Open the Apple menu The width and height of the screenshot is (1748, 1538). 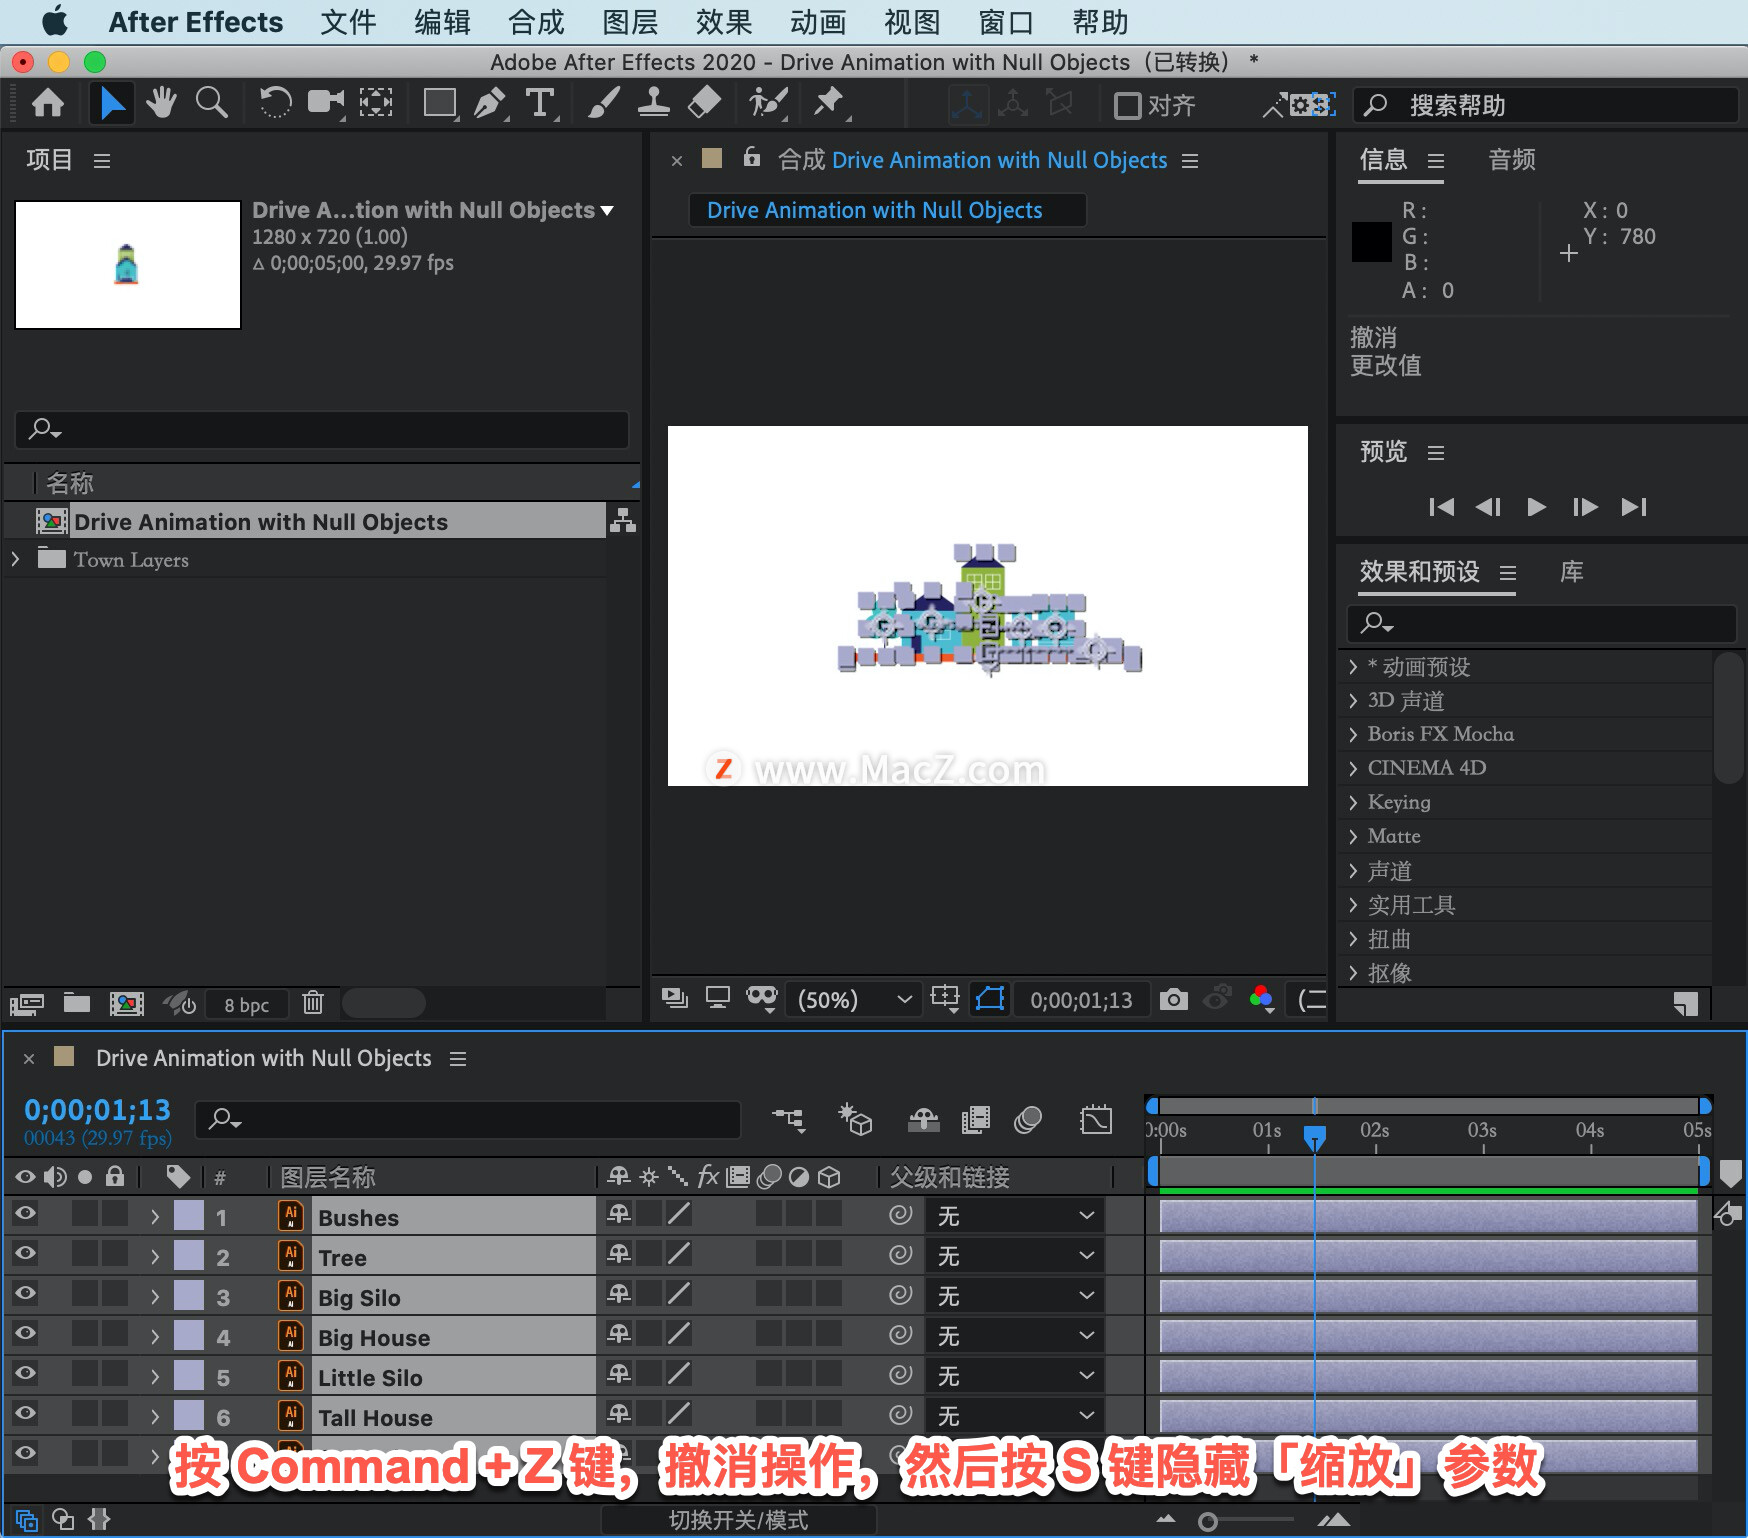click(55, 21)
